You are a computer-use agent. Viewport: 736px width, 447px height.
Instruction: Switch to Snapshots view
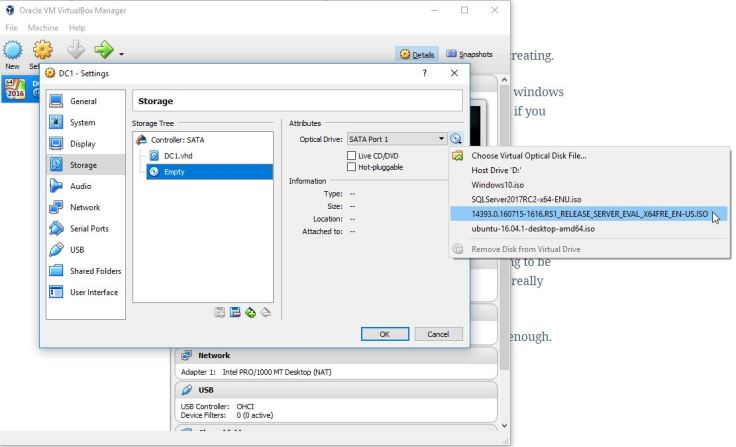[x=469, y=54]
